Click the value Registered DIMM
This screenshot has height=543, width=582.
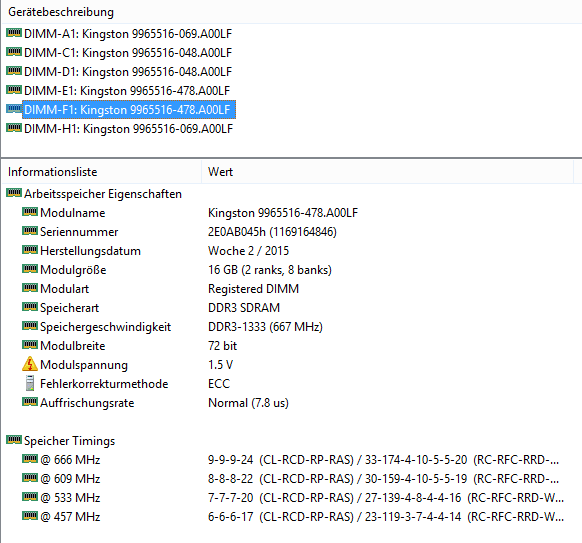tap(254, 289)
